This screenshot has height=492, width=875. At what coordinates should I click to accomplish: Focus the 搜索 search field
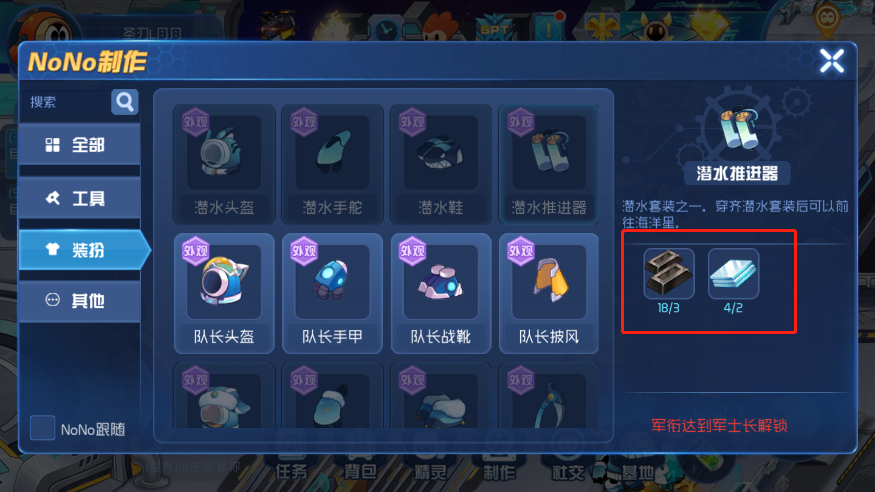(x=66, y=102)
